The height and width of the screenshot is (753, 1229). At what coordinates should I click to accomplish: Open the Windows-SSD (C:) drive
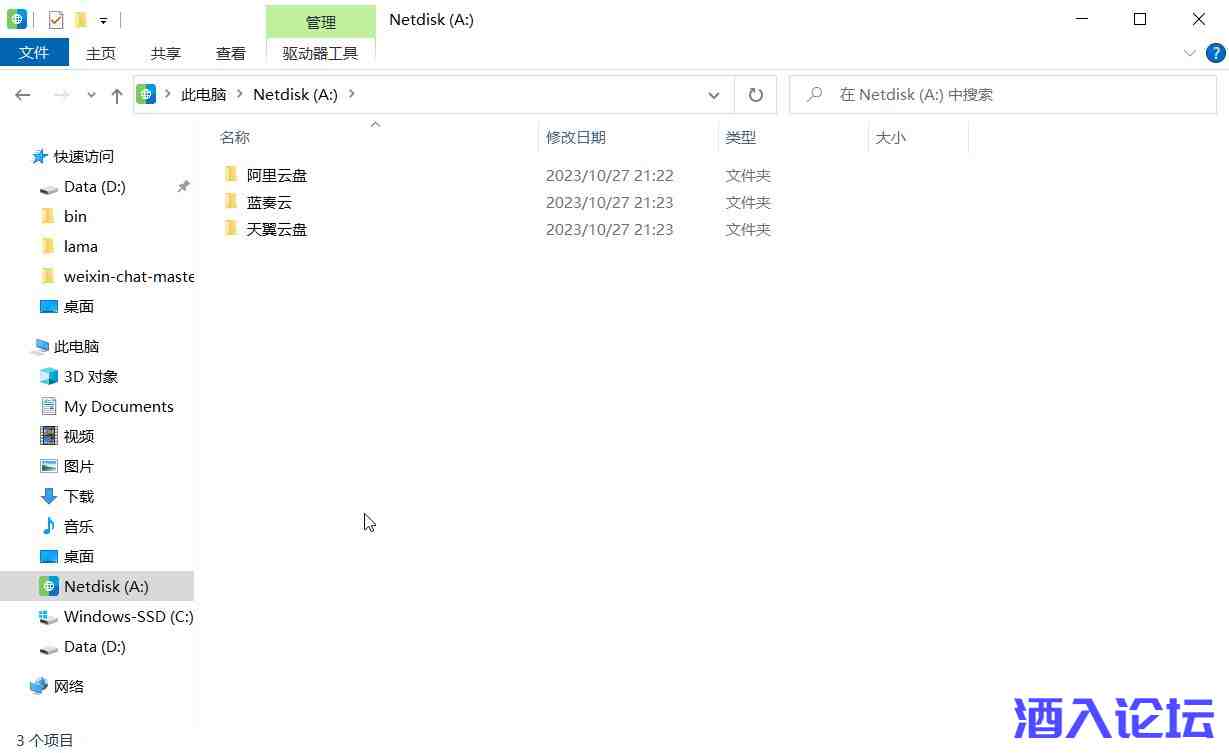pos(129,616)
